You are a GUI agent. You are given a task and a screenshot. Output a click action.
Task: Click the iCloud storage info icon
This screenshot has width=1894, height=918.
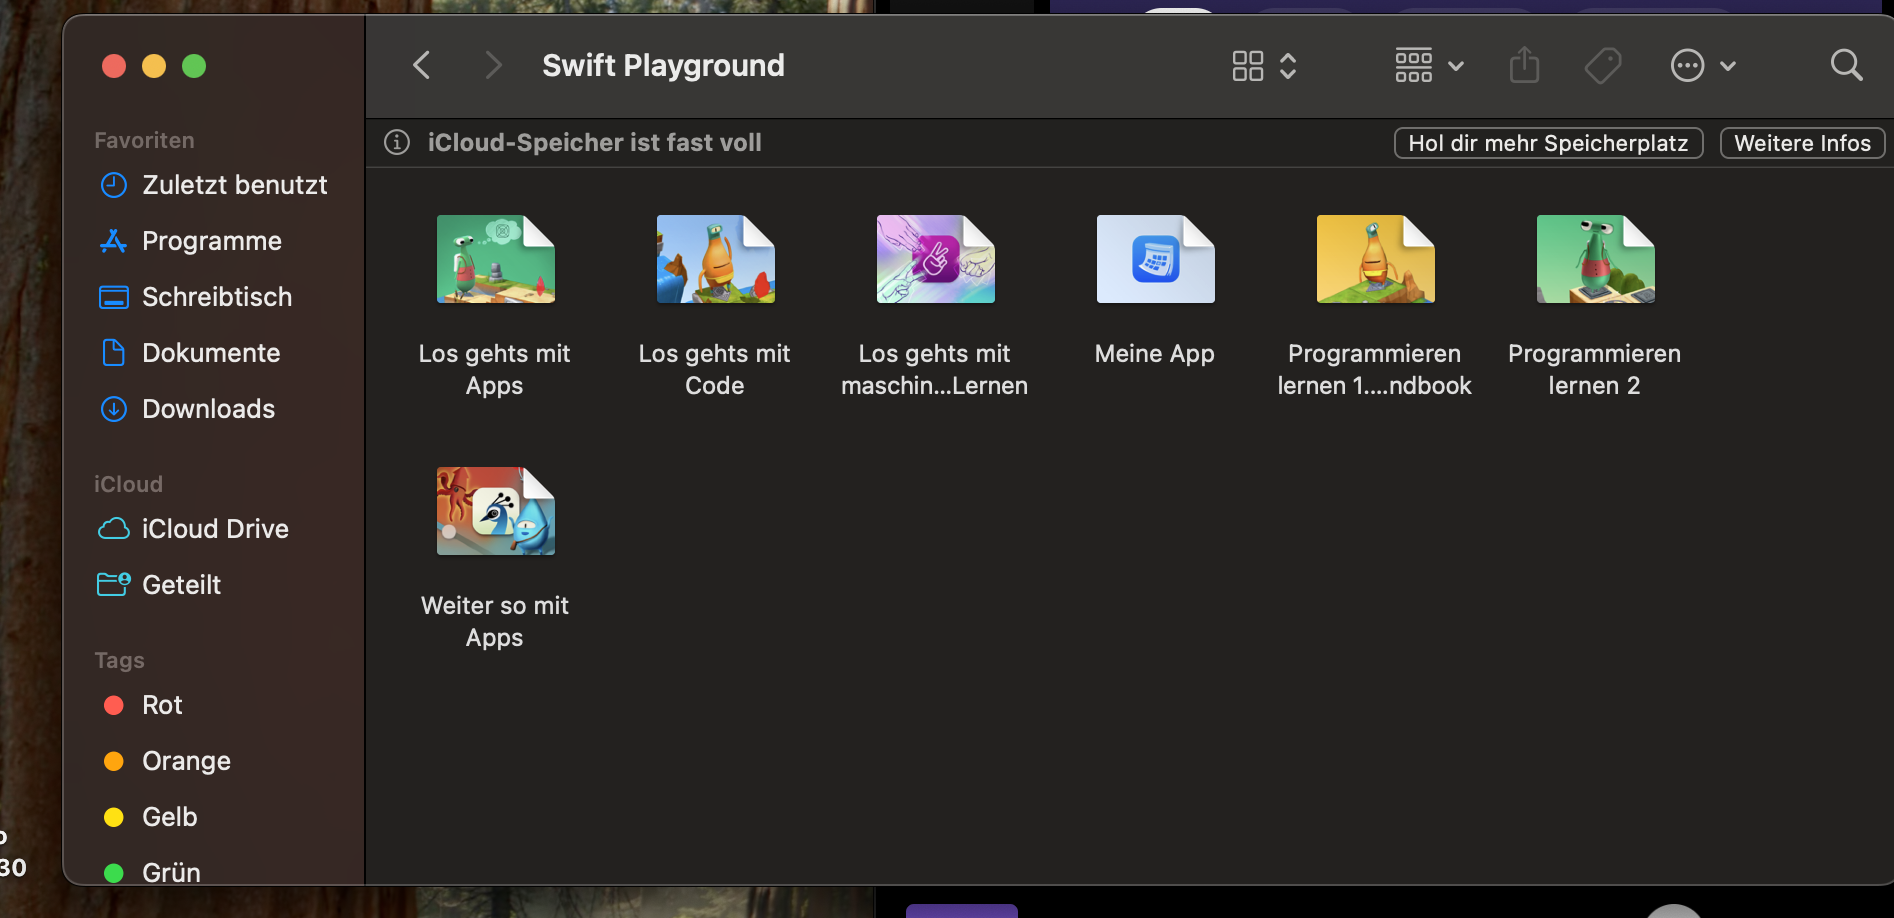[397, 143]
